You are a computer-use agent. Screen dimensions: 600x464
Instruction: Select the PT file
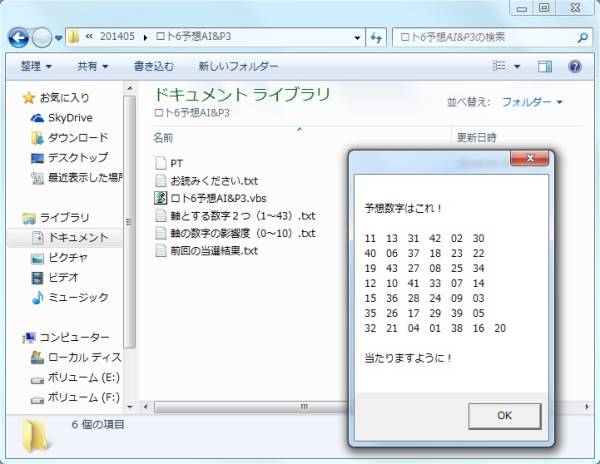click(x=169, y=163)
